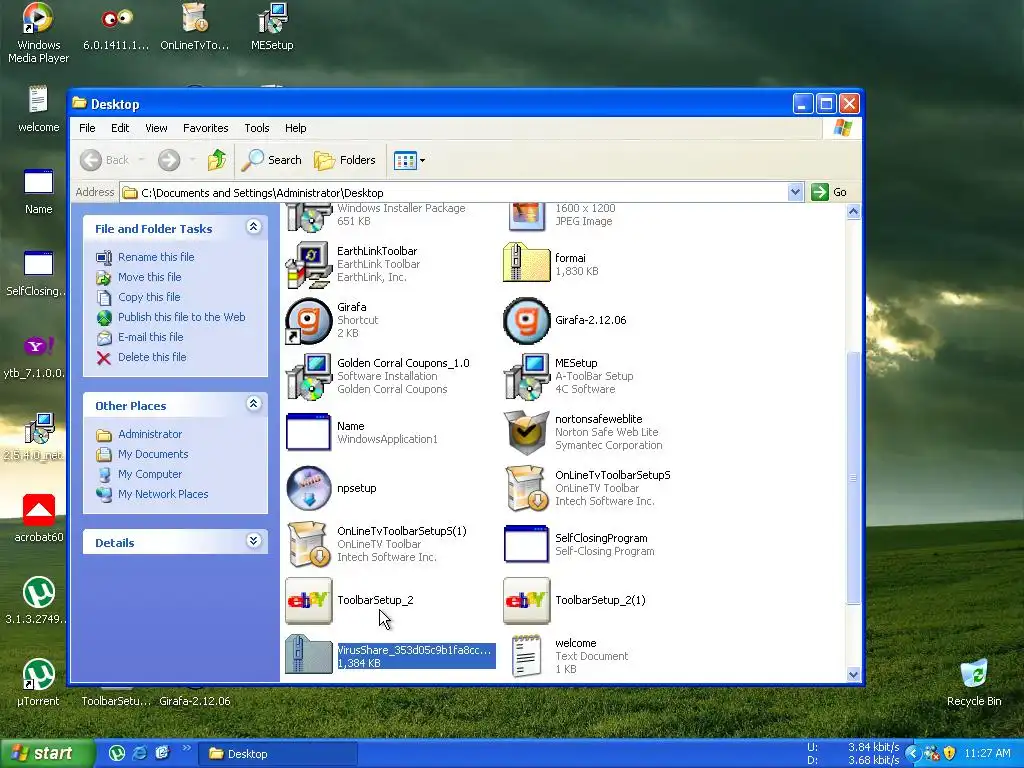Select the Girafa shortcut icon in folder

[x=309, y=321]
